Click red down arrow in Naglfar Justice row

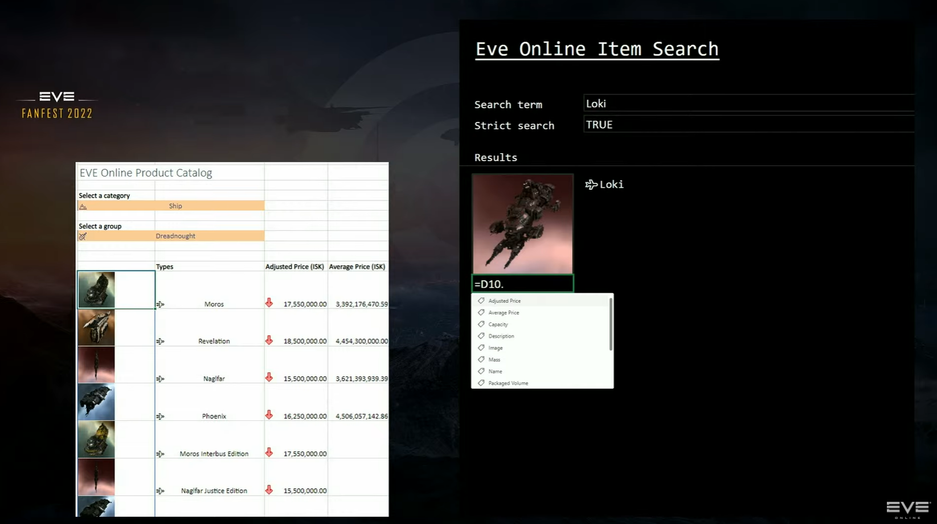pyautogui.click(x=269, y=489)
